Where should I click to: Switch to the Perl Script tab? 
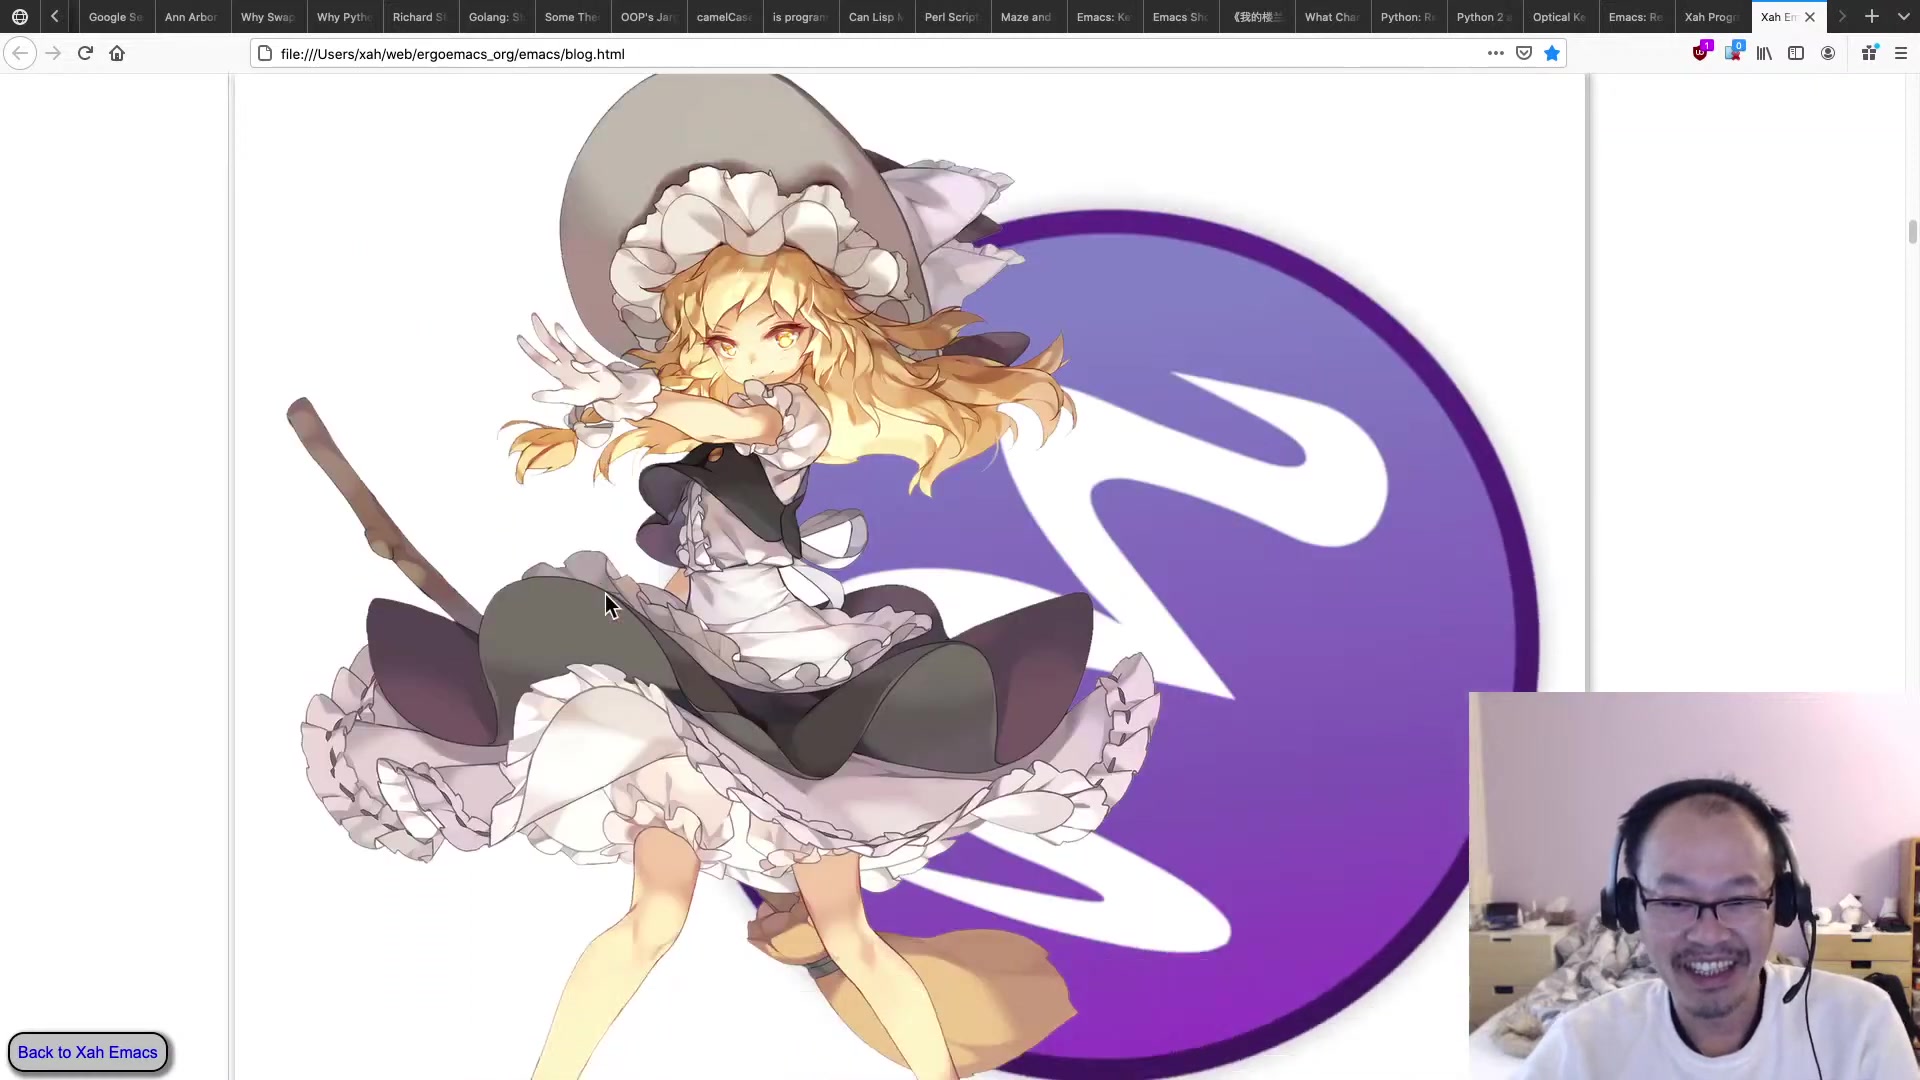coord(952,17)
